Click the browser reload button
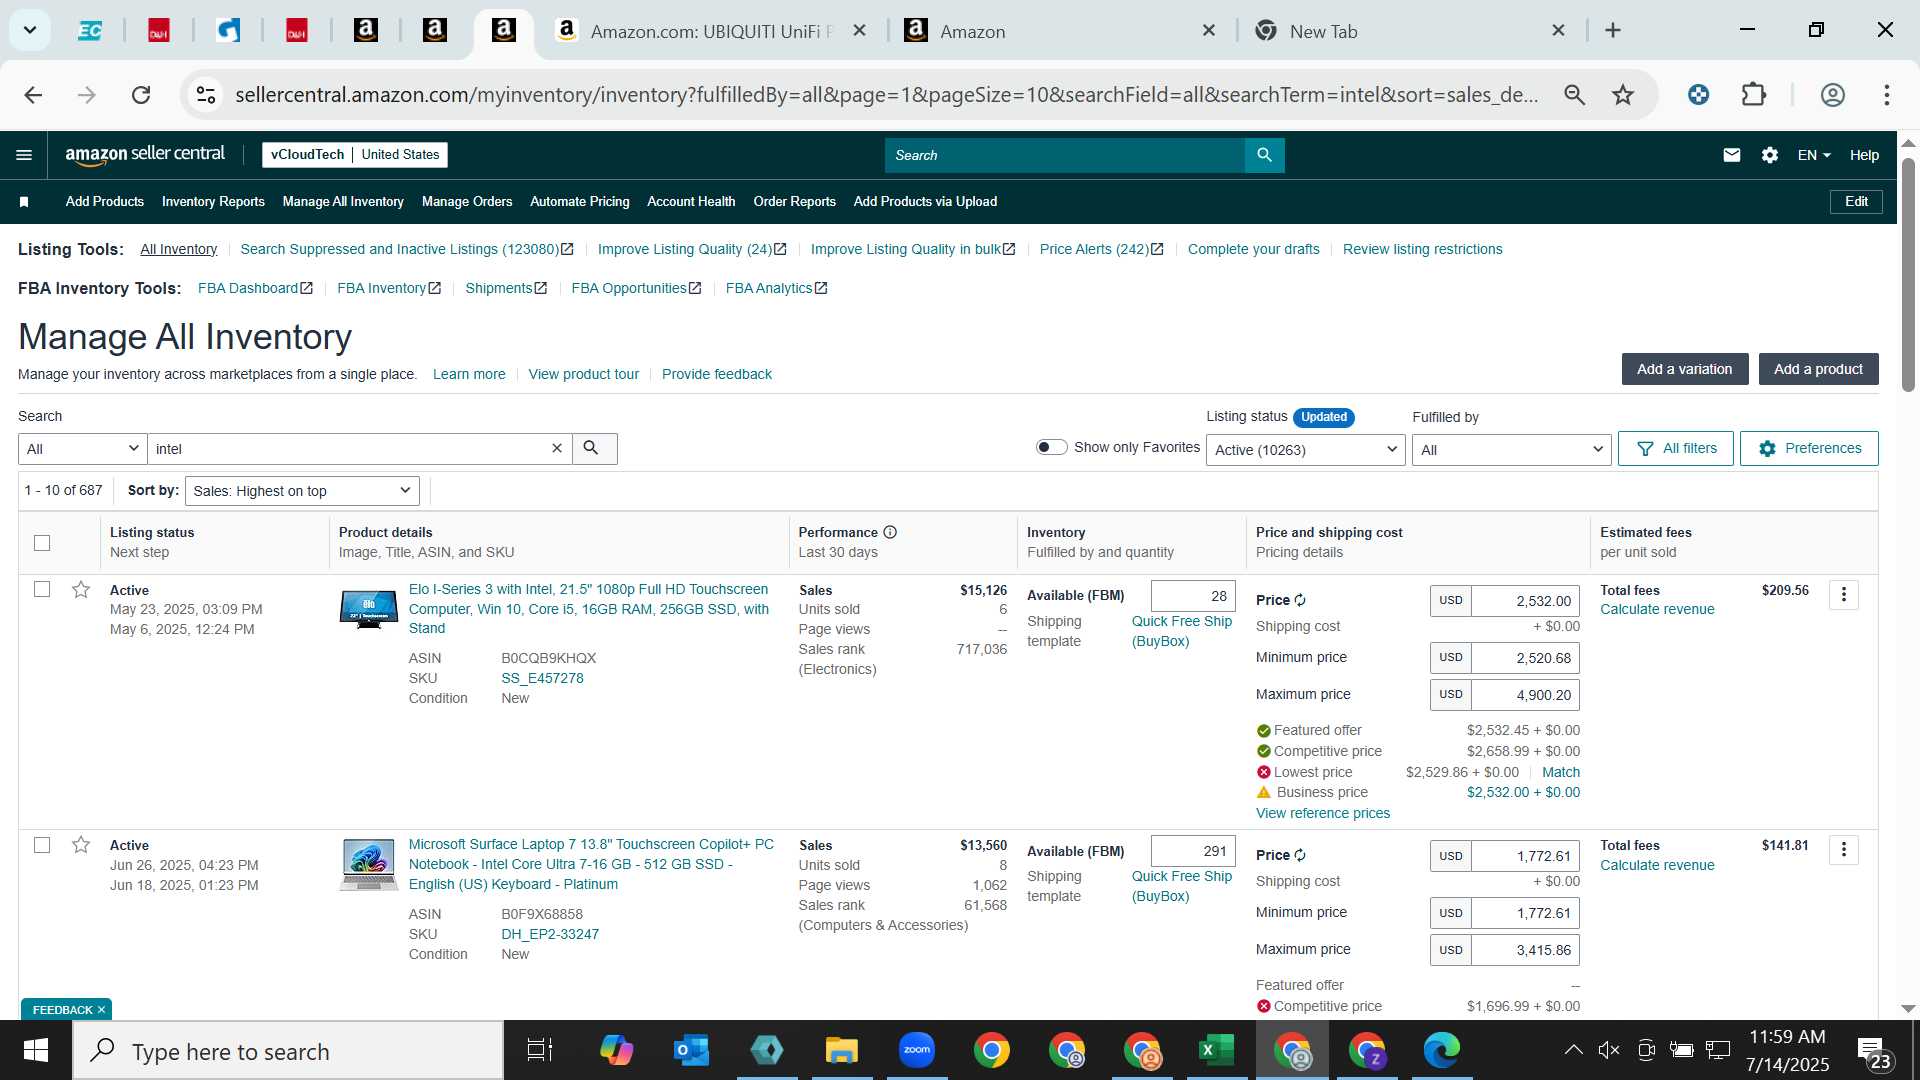Viewport: 1920px width, 1080px height. pyautogui.click(x=141, y=95)
